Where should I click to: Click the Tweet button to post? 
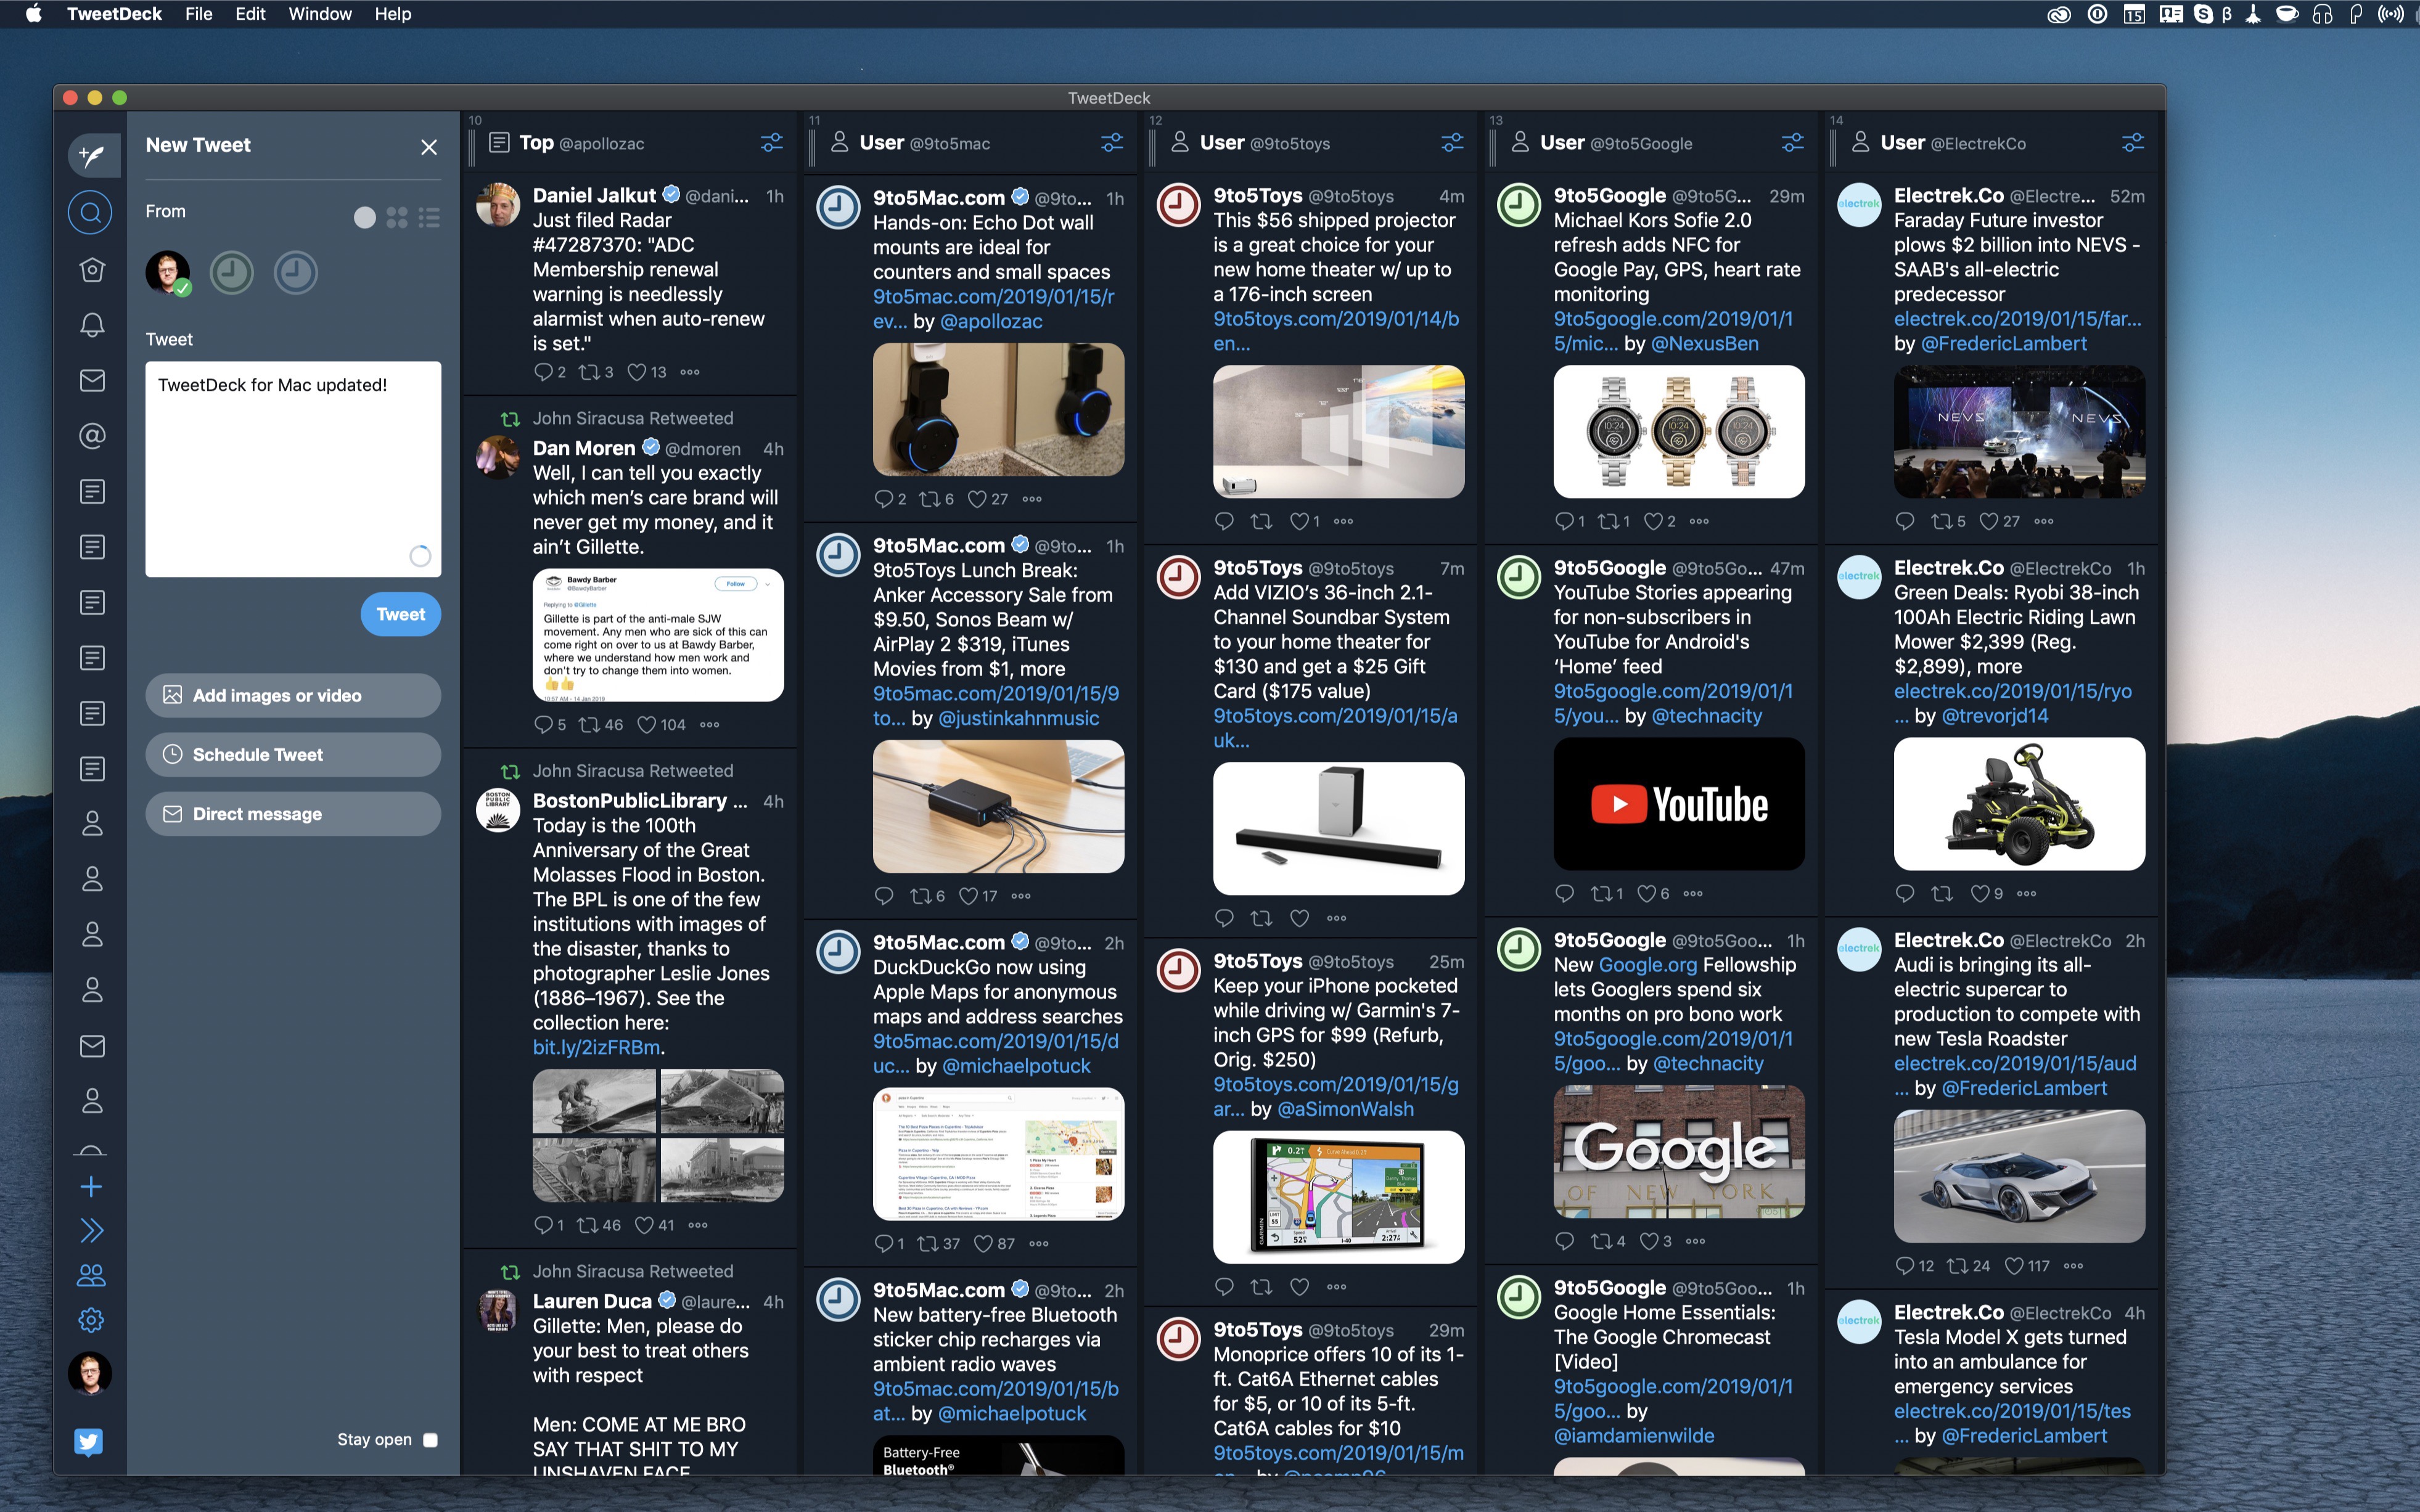(x=399, y=613)
